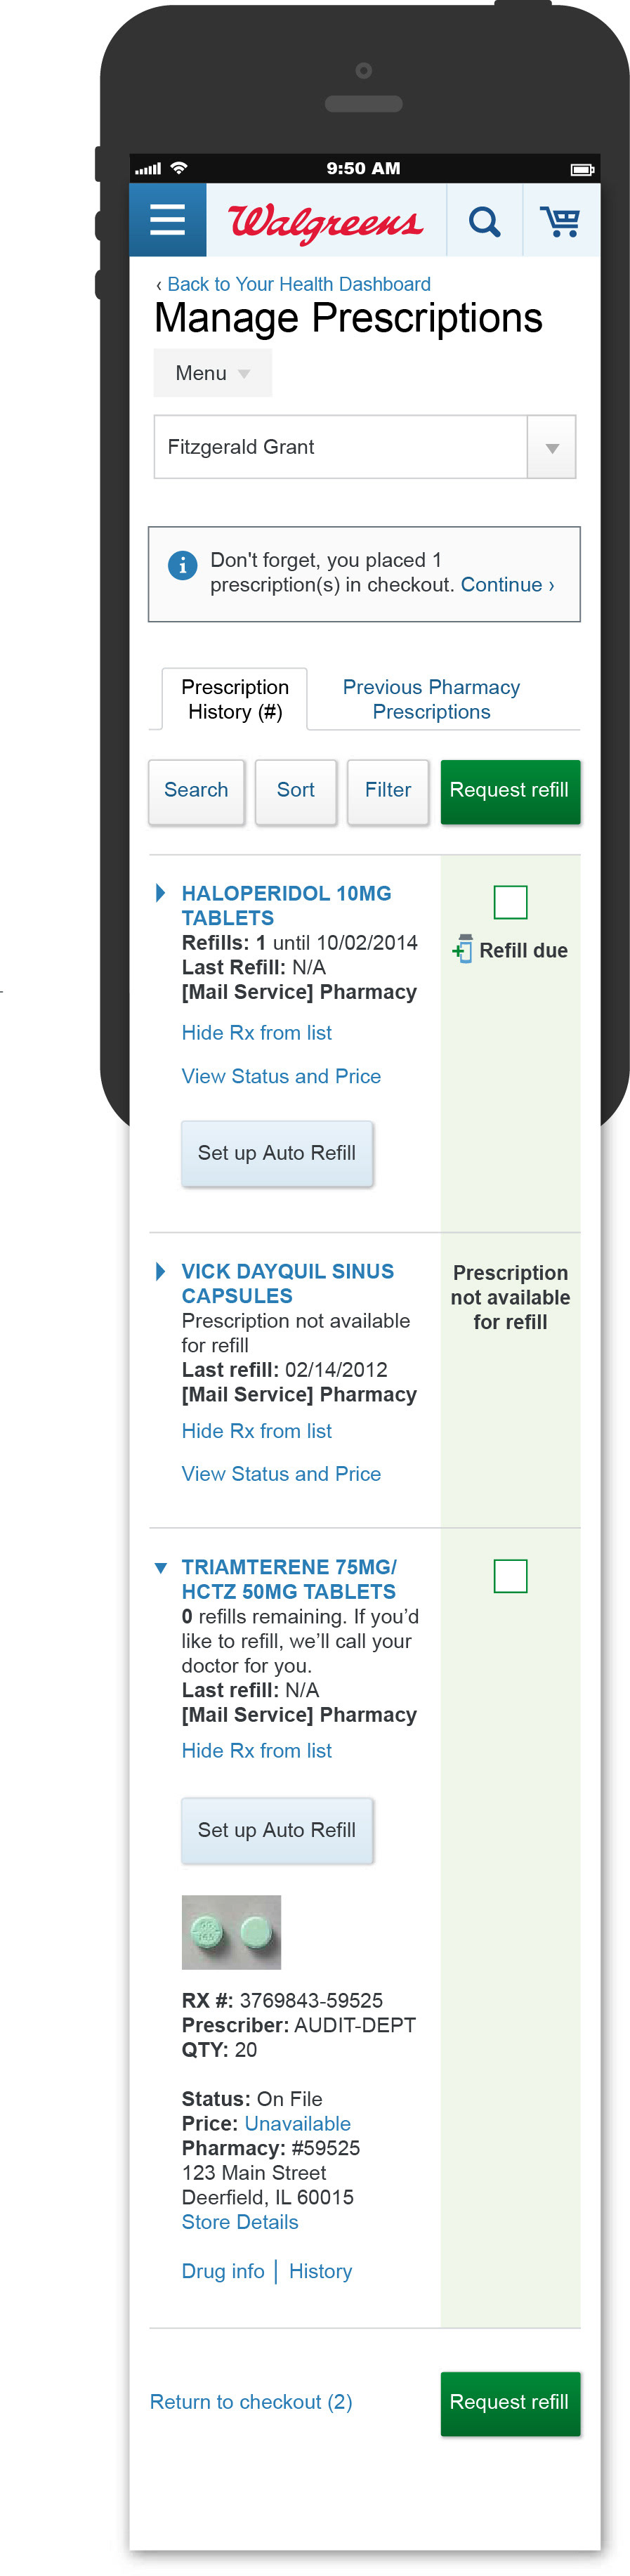The image size is (630, 2576).
Task: Open the Fitzgerald Grant patient dropdown
Action: (364, 447)
